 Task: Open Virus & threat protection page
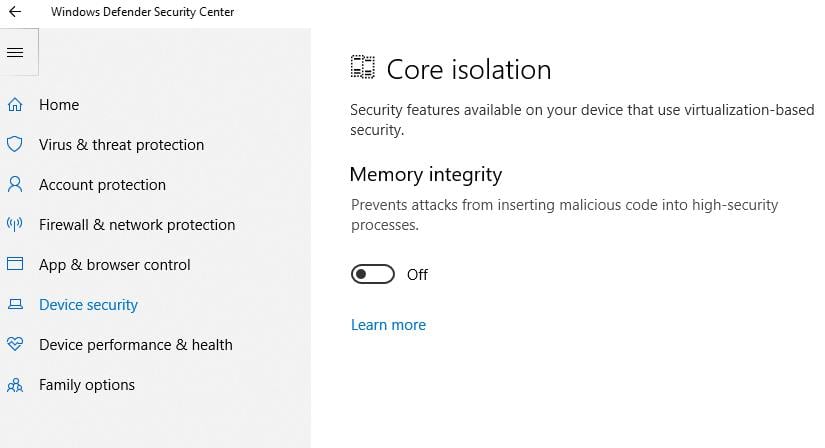tap(121, 145)
